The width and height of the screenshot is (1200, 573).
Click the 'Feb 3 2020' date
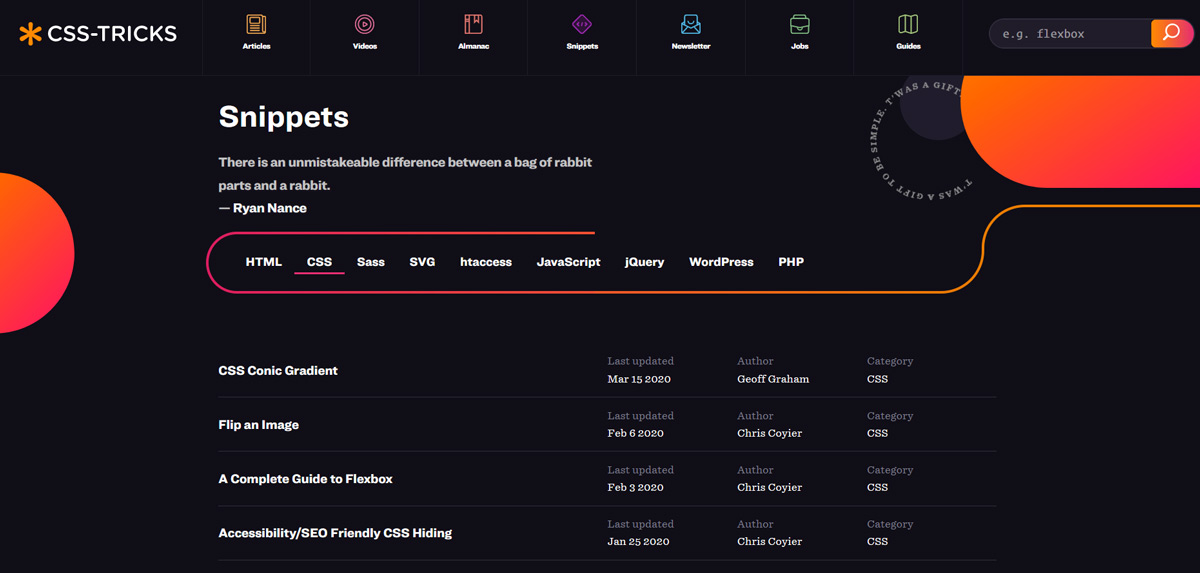(635, 488)
